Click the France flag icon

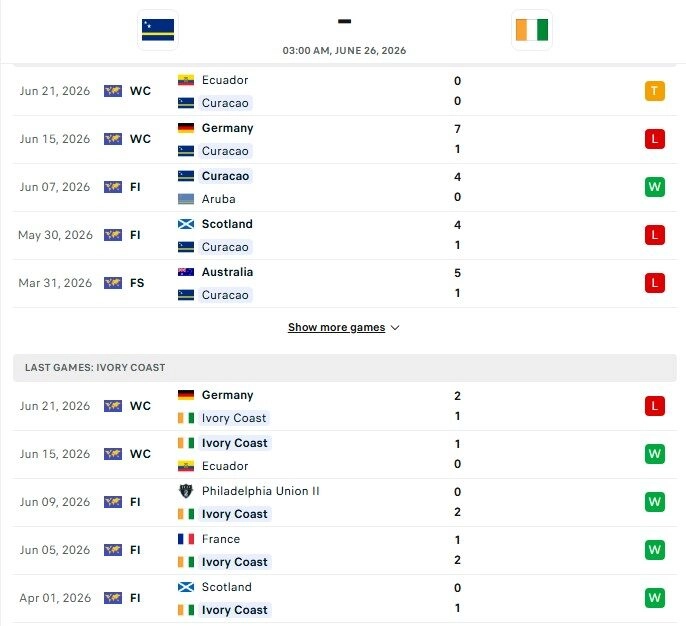coord(186,539)
